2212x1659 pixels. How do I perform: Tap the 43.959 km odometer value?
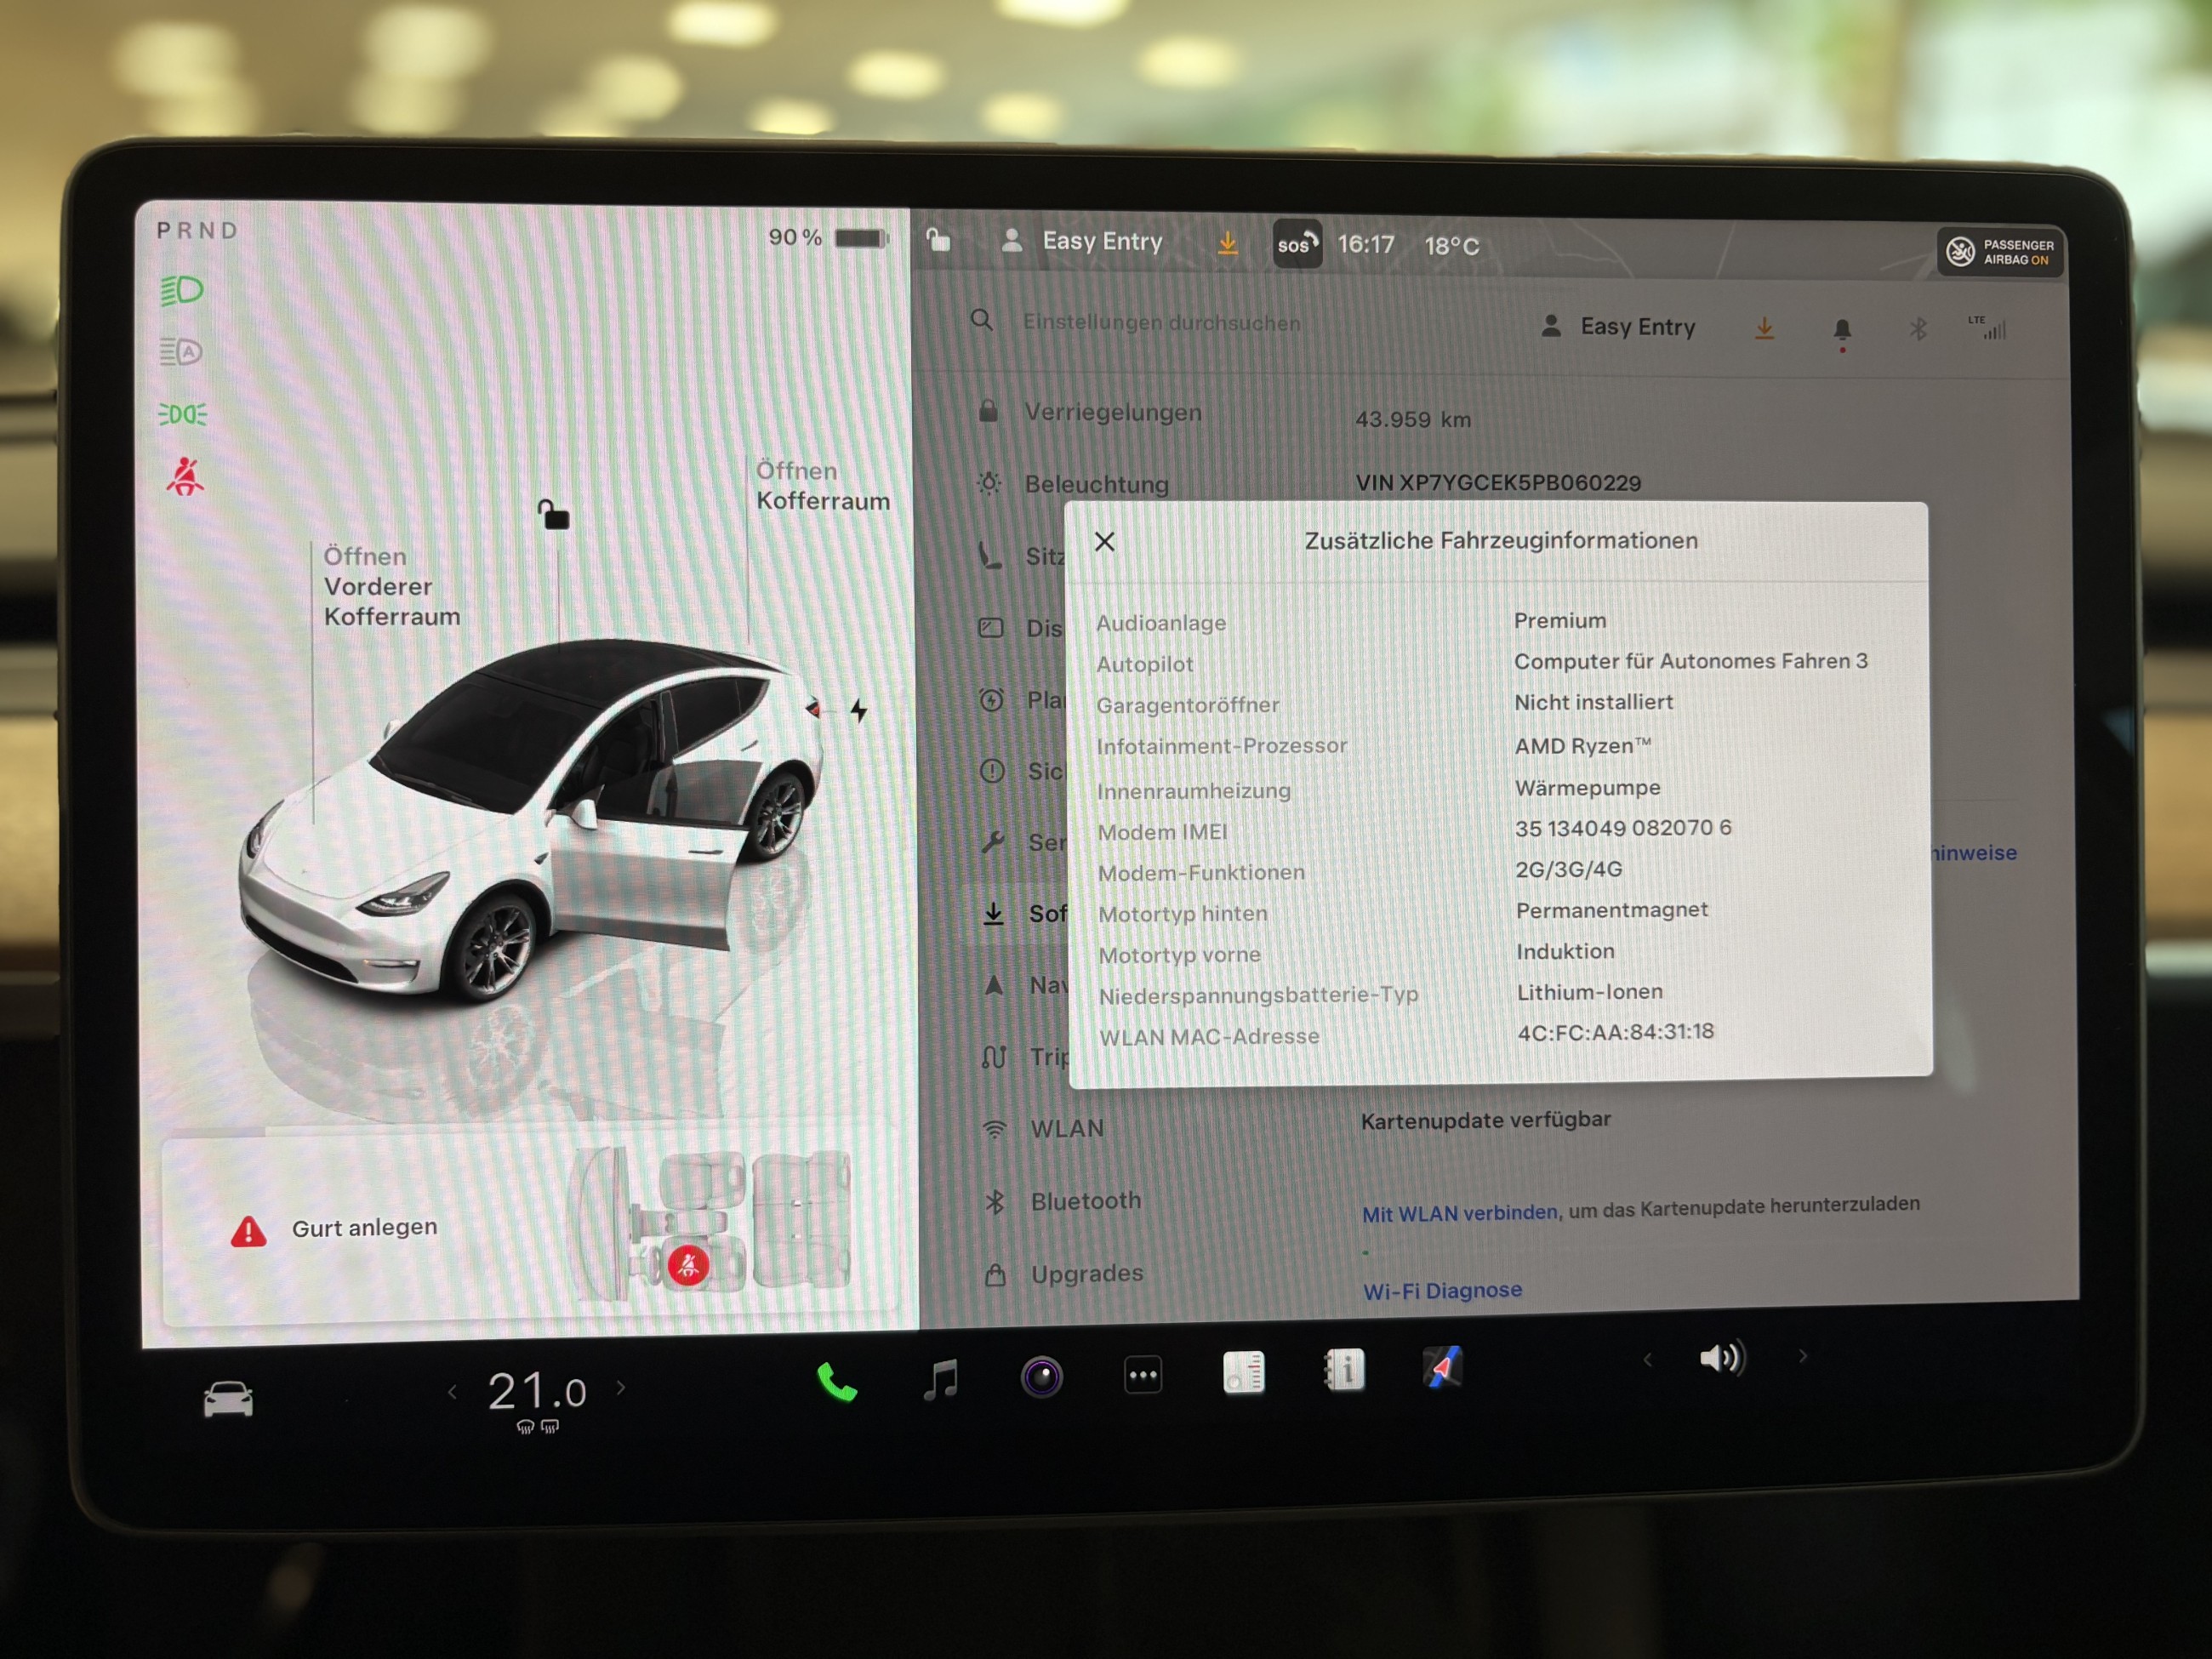pos(1413,419)
